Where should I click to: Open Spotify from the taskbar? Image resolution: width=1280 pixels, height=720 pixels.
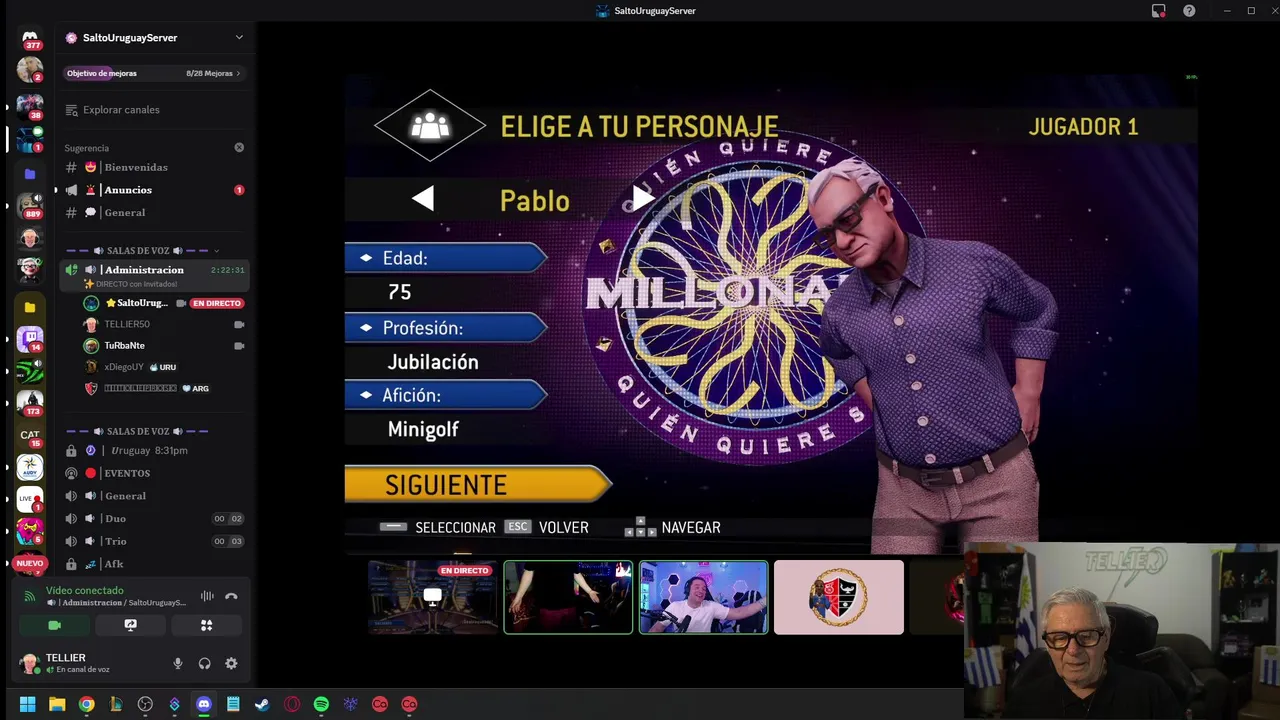point(321,704)
